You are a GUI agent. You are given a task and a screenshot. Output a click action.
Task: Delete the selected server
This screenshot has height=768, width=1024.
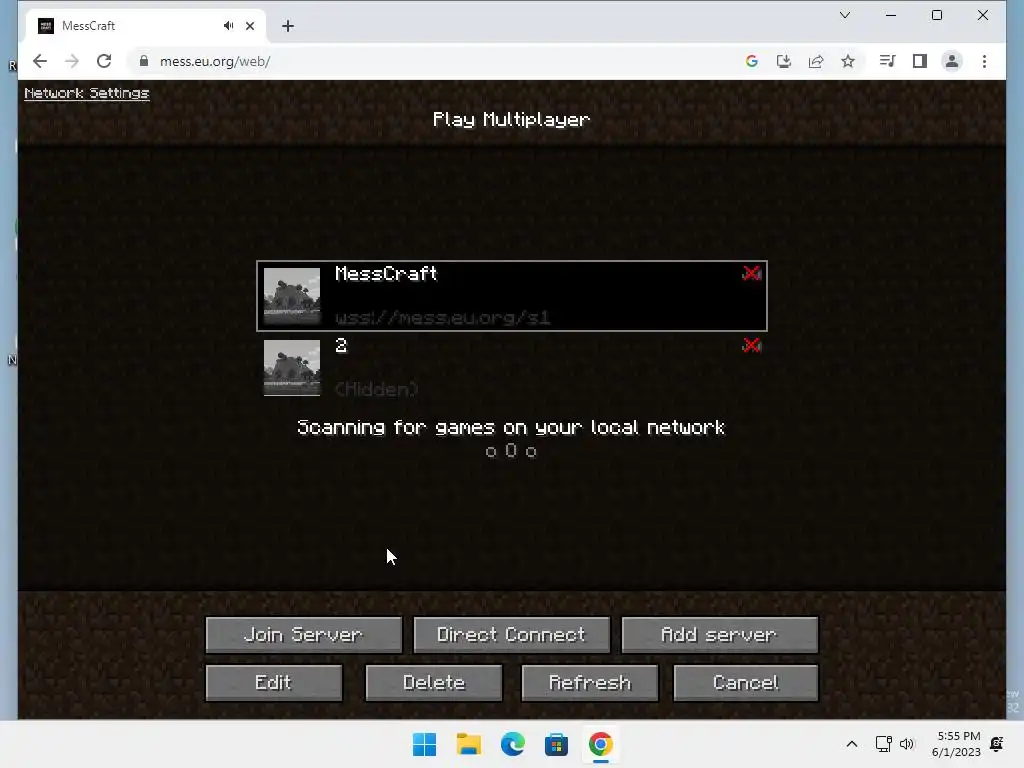(x=434, y=683)
